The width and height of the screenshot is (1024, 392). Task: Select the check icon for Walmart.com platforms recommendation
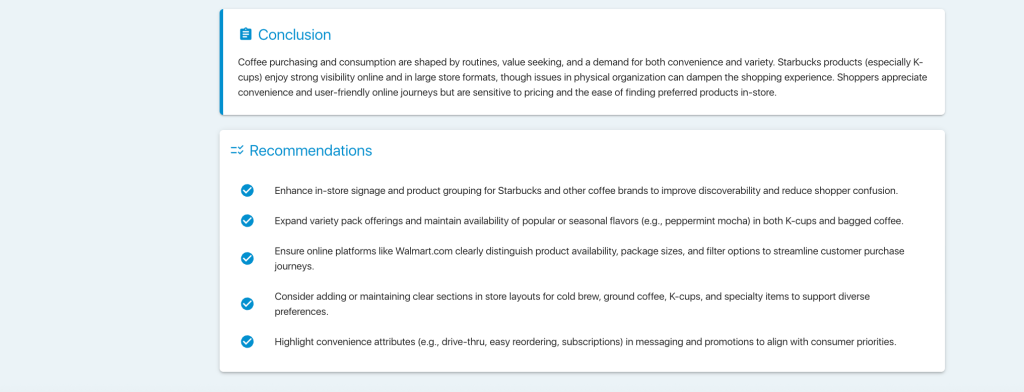click(x=247, y=258)
